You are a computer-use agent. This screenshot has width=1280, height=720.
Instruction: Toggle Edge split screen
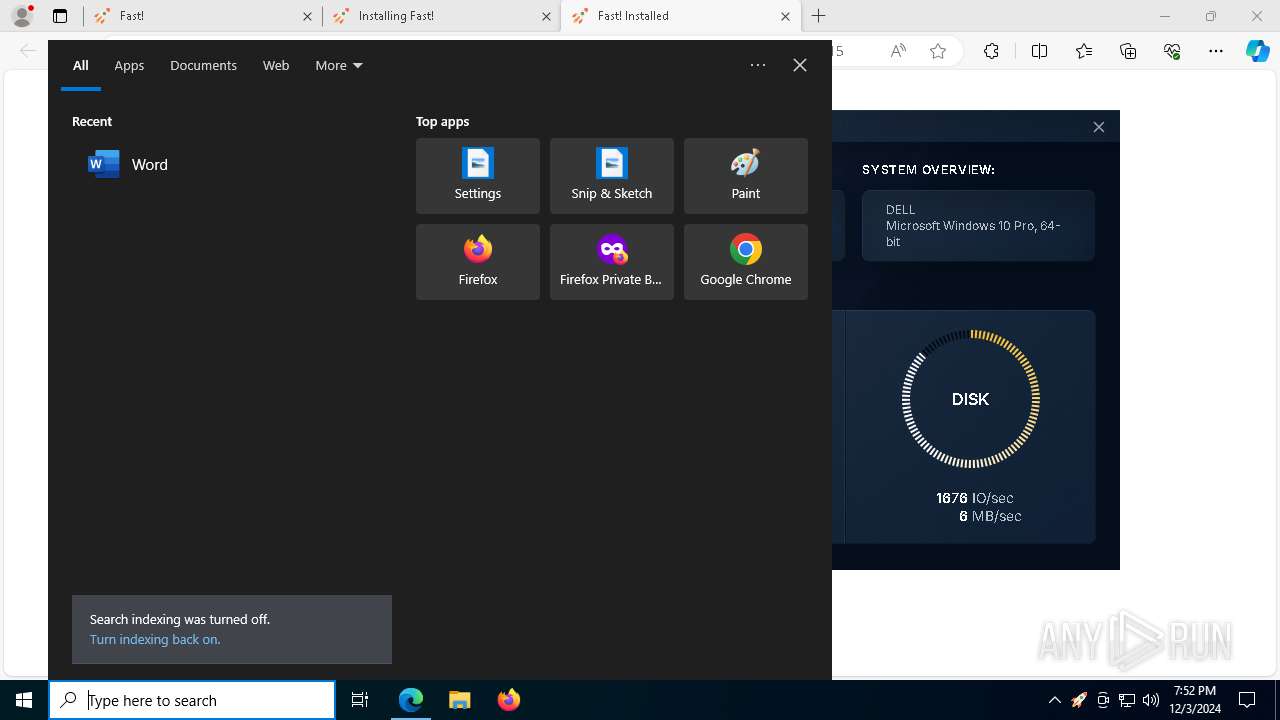pos(1039,51)
